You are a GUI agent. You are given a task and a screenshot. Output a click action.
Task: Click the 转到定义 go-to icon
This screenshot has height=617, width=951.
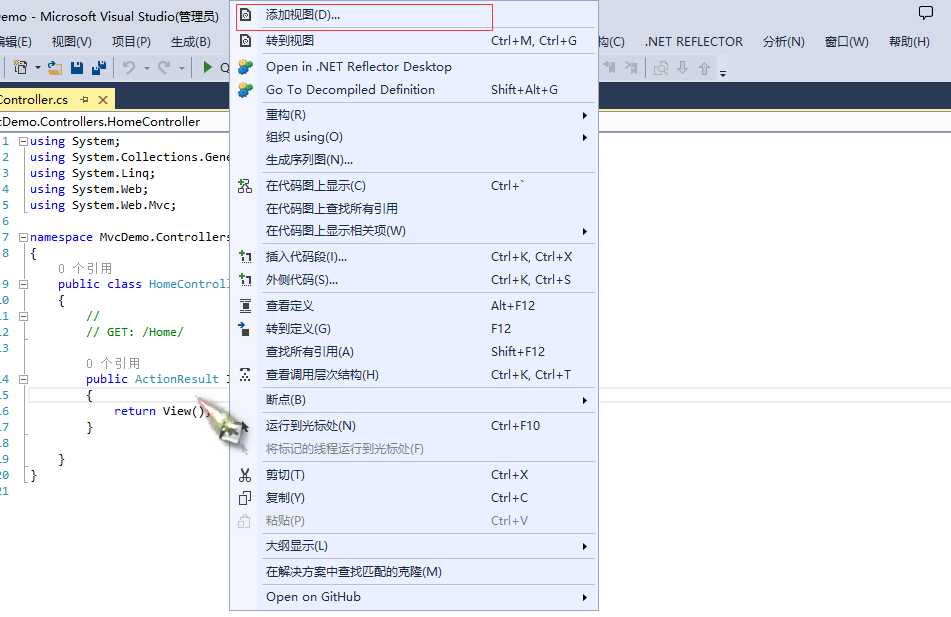coord(244,329)
